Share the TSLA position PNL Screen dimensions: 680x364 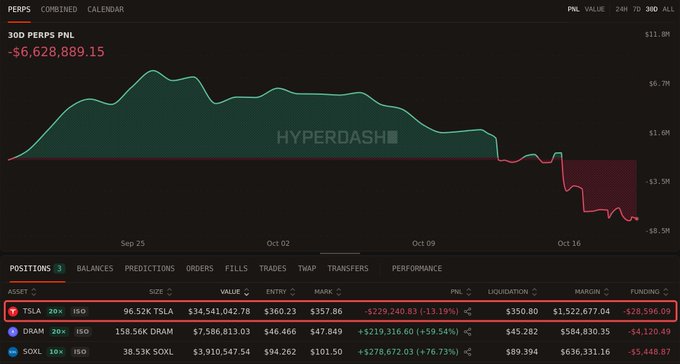tap(468, 312)
